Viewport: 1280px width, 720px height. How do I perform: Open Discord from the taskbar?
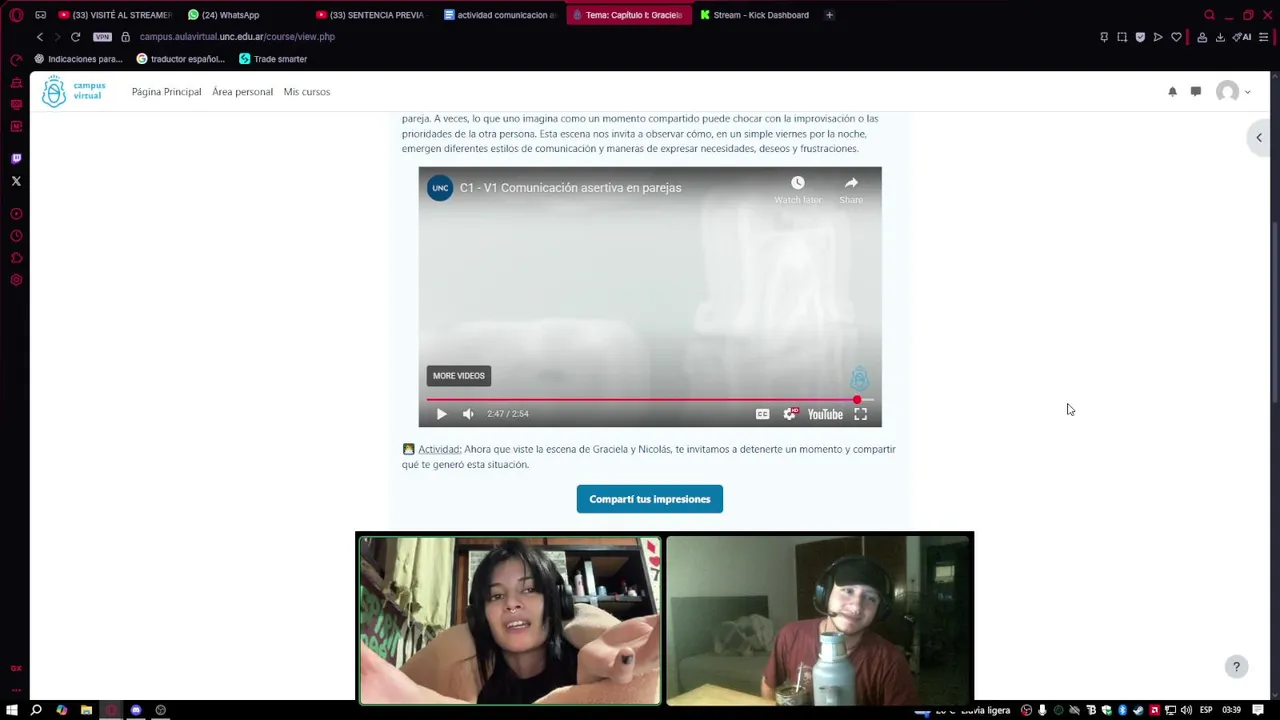coord(136,710)
